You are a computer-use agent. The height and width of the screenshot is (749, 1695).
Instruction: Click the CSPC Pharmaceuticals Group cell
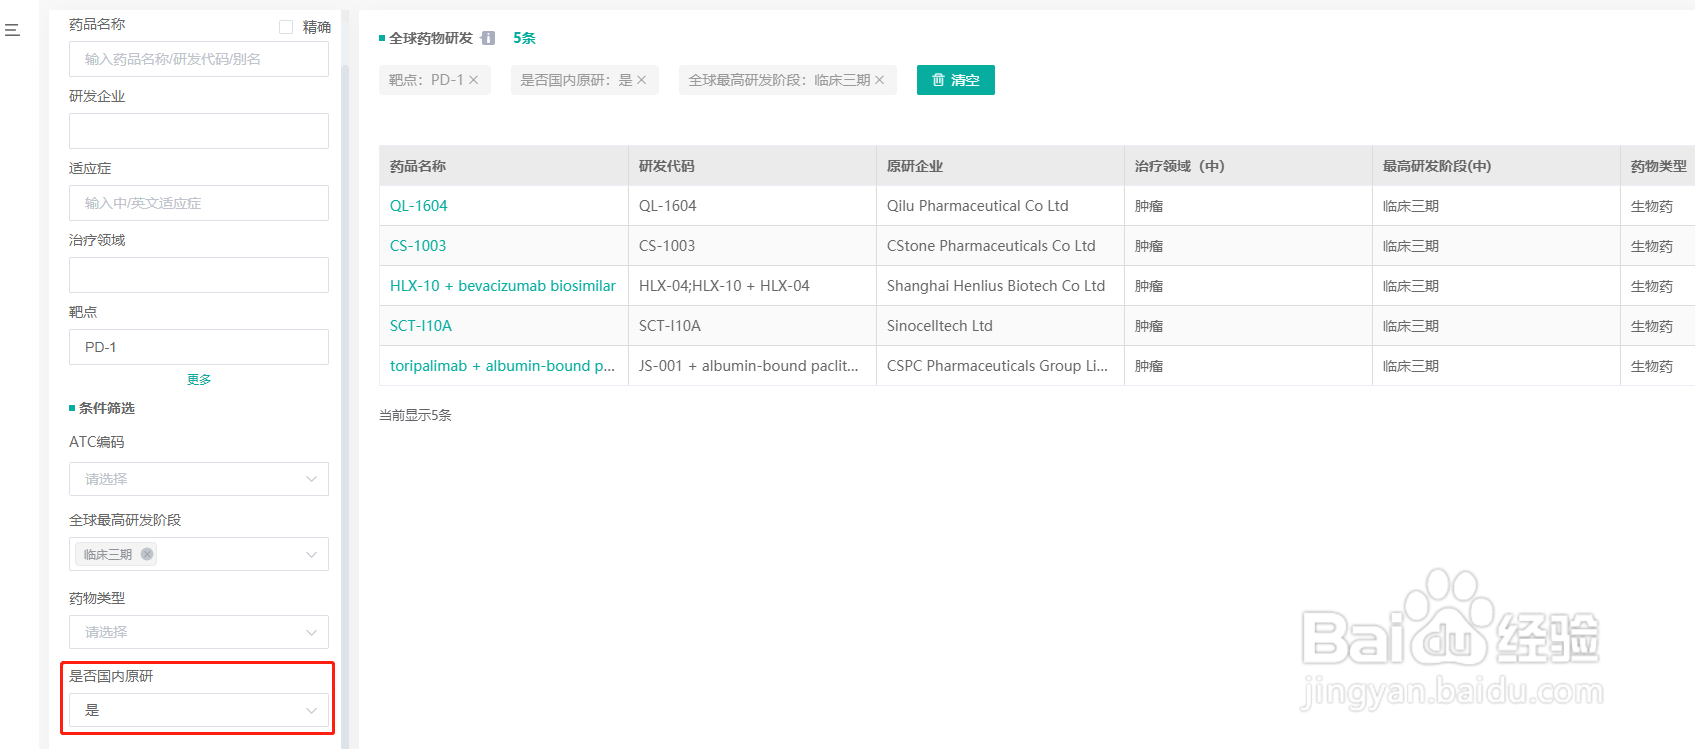pos(1000,366)
